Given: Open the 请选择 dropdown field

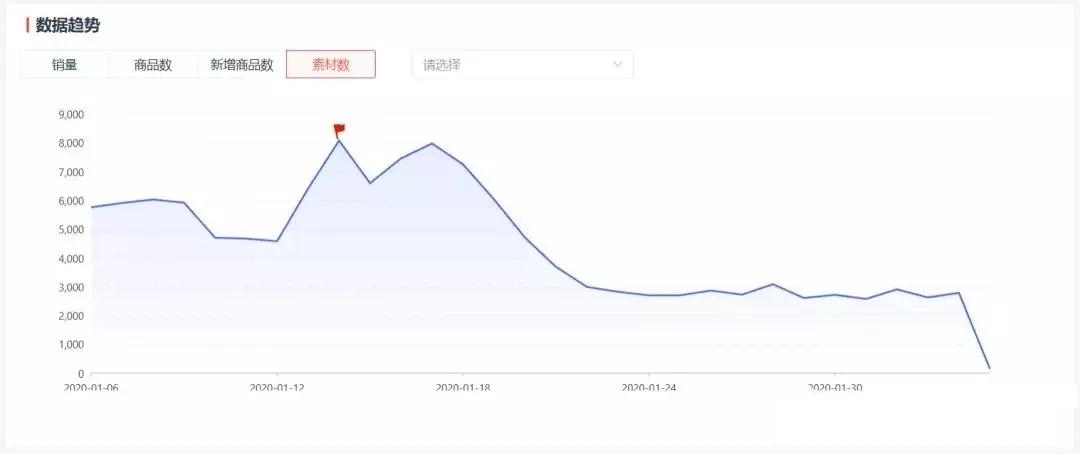Looking at the screenshot, I should click(x=510, y=65).
